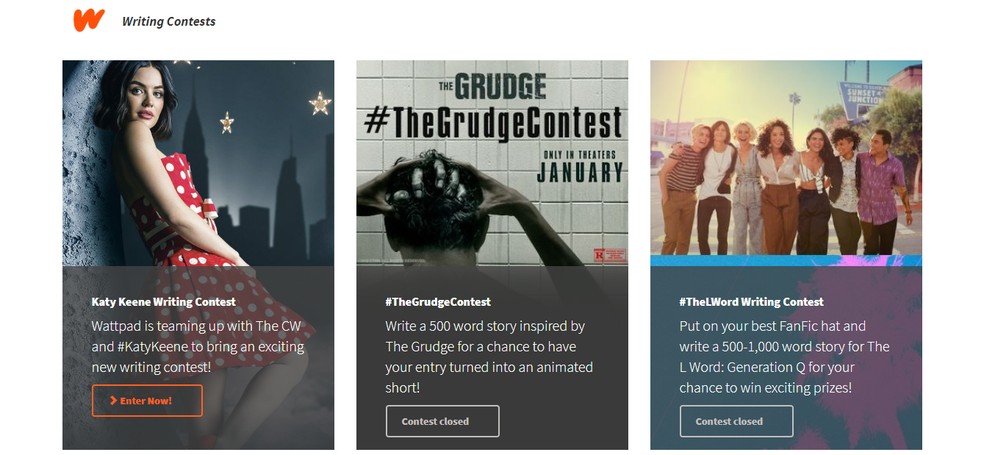
Task: Click Only In Theaters January poster text
Action: (x=579, y=164)
